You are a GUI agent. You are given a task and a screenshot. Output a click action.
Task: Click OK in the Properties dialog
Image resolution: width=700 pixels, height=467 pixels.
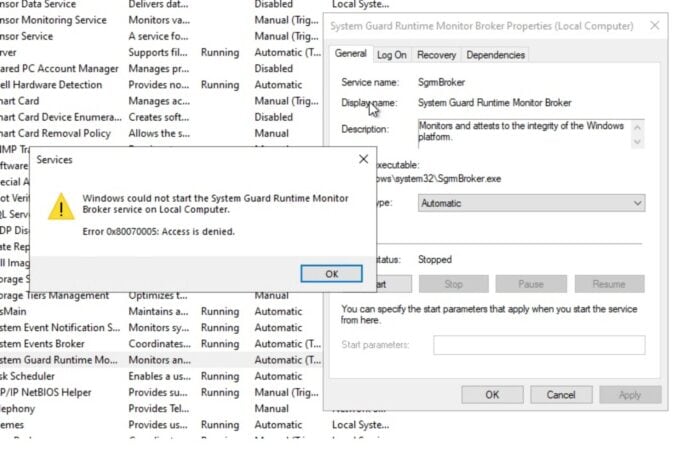point(492,395)
